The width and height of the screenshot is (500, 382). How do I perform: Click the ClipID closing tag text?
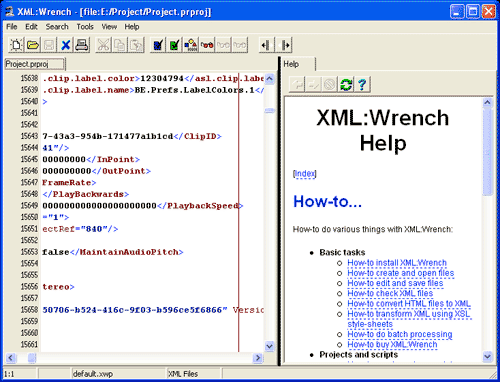[198, 136]
